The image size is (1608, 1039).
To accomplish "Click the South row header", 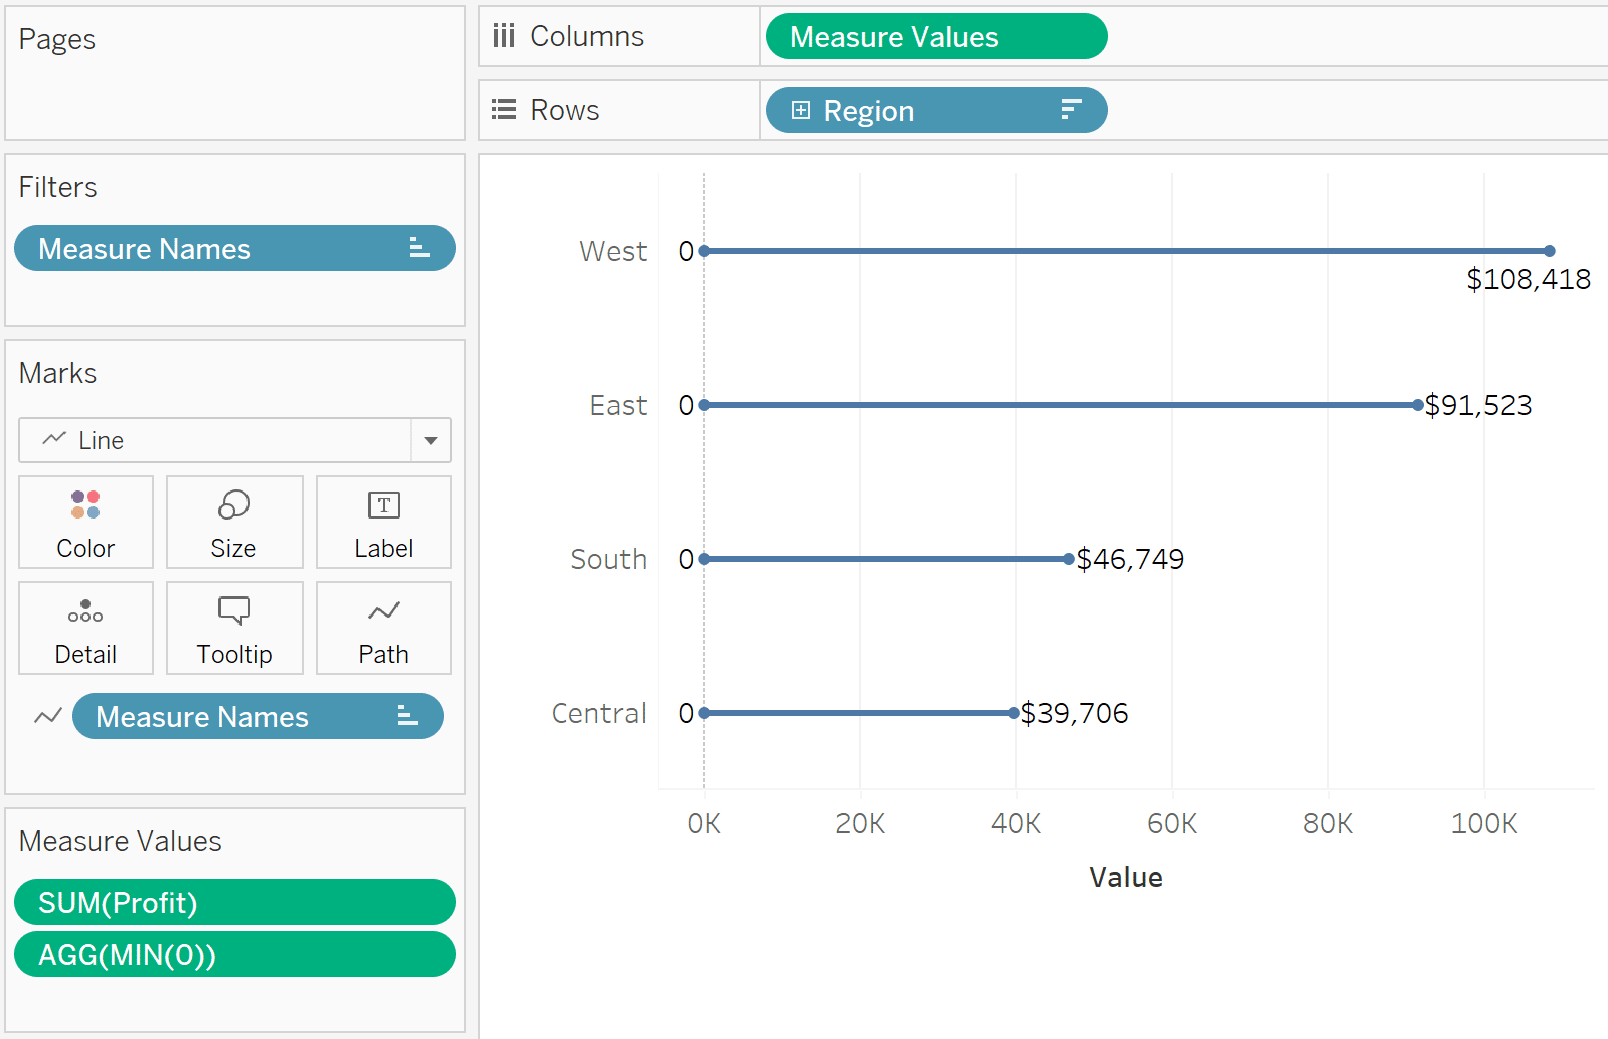I will click(x=608, y=559).
